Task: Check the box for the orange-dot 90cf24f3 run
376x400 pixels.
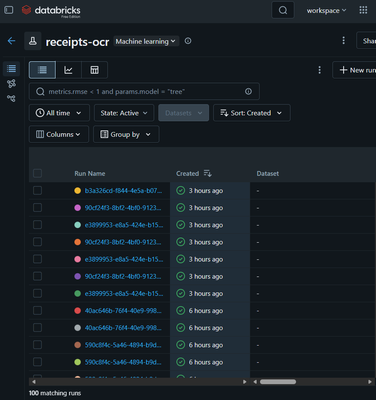Action: coord(38,242)
